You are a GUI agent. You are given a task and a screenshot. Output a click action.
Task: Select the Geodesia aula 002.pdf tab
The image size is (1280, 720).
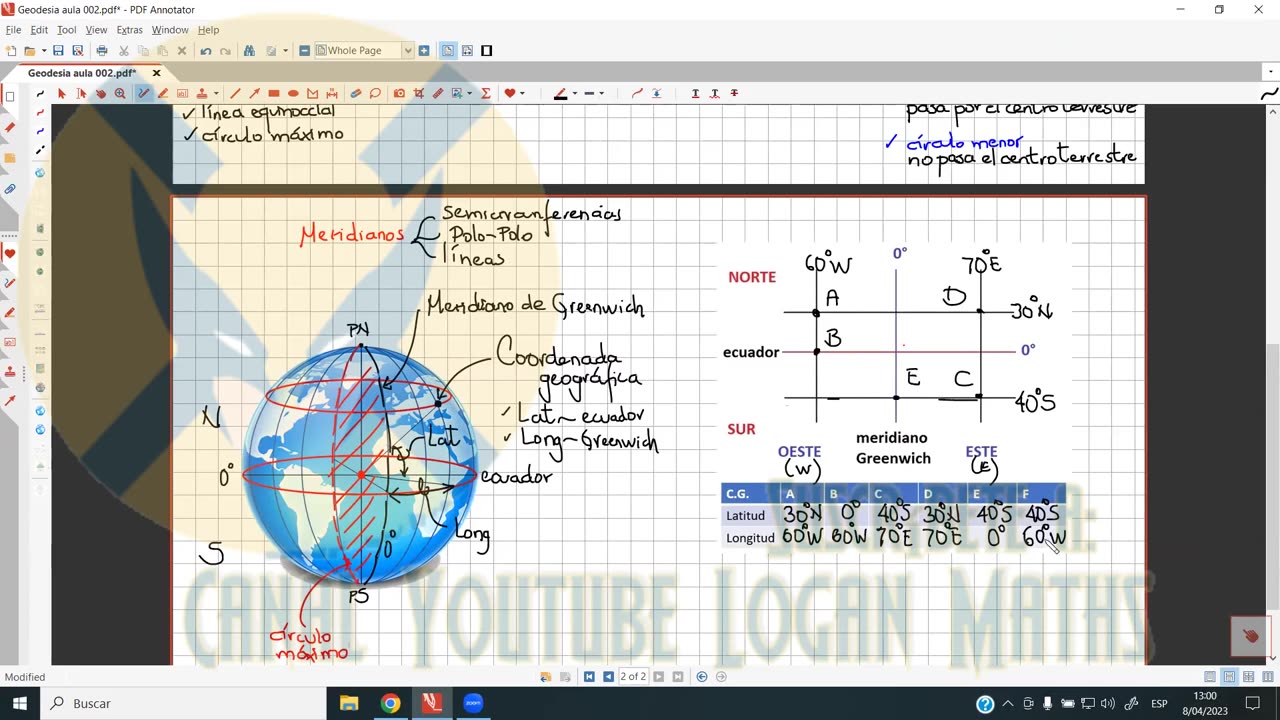pos(82,73)
